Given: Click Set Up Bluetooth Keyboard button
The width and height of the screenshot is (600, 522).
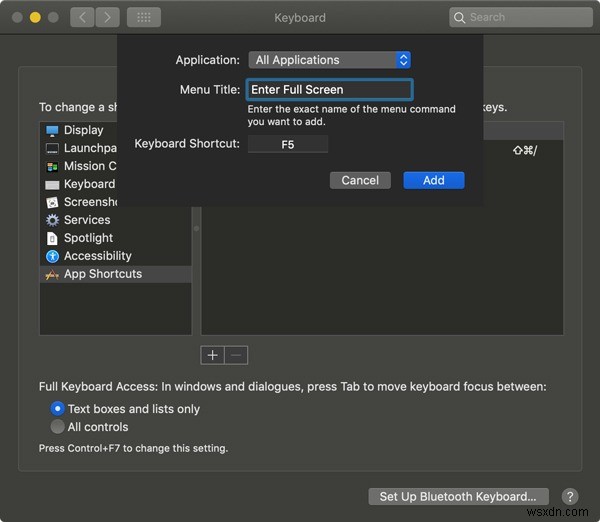Looking at the screenshot, I should pos(458,496).
